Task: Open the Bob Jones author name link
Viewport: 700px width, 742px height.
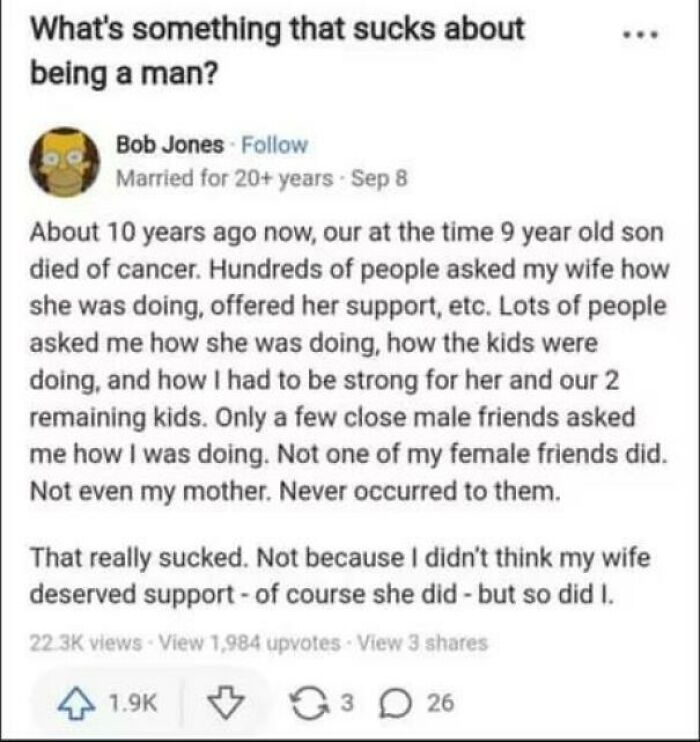Action: tap(170, 144)
